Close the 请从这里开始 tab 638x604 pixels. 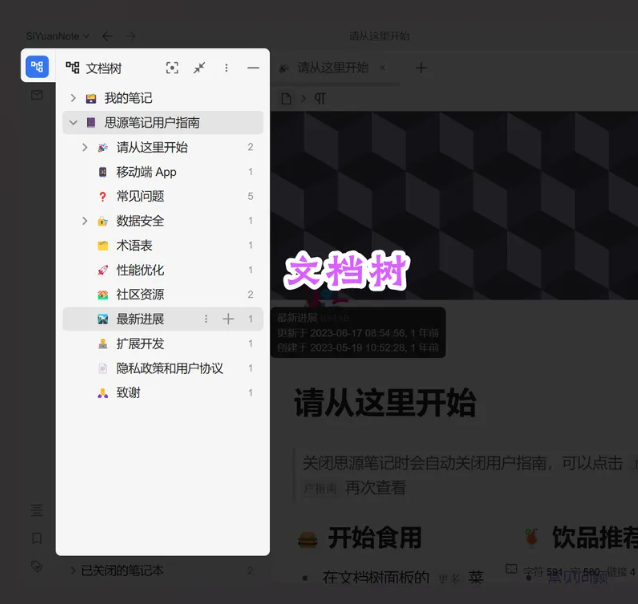click(x=382, y=68)
